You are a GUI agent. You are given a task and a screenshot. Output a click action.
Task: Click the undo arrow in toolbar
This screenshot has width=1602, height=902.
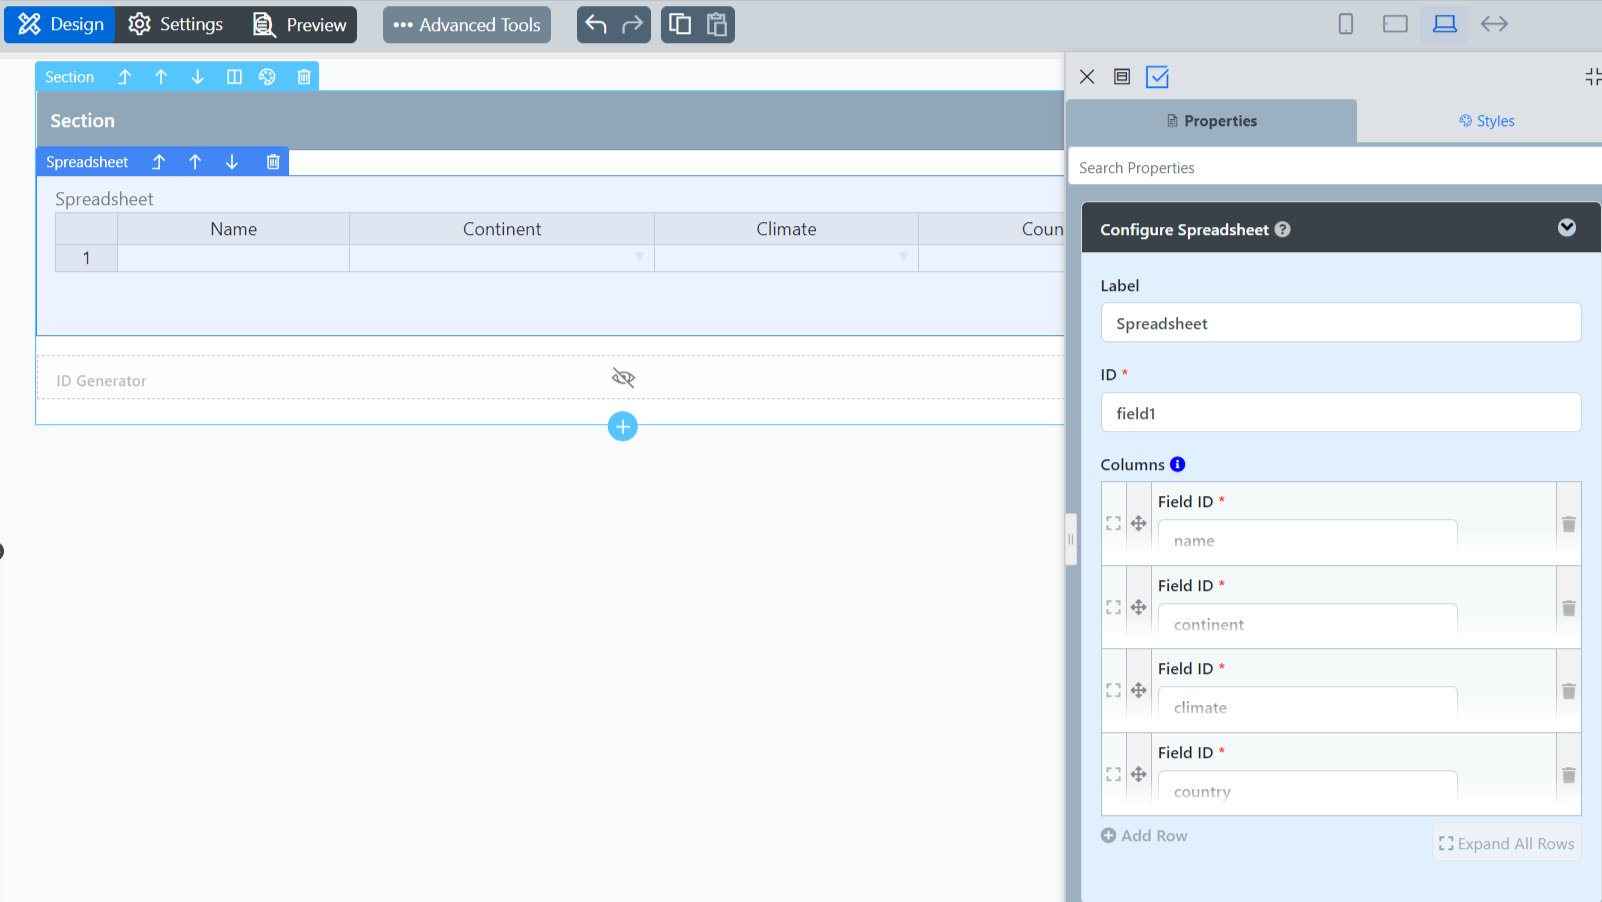pyautogui.click(x=596, y=24)
